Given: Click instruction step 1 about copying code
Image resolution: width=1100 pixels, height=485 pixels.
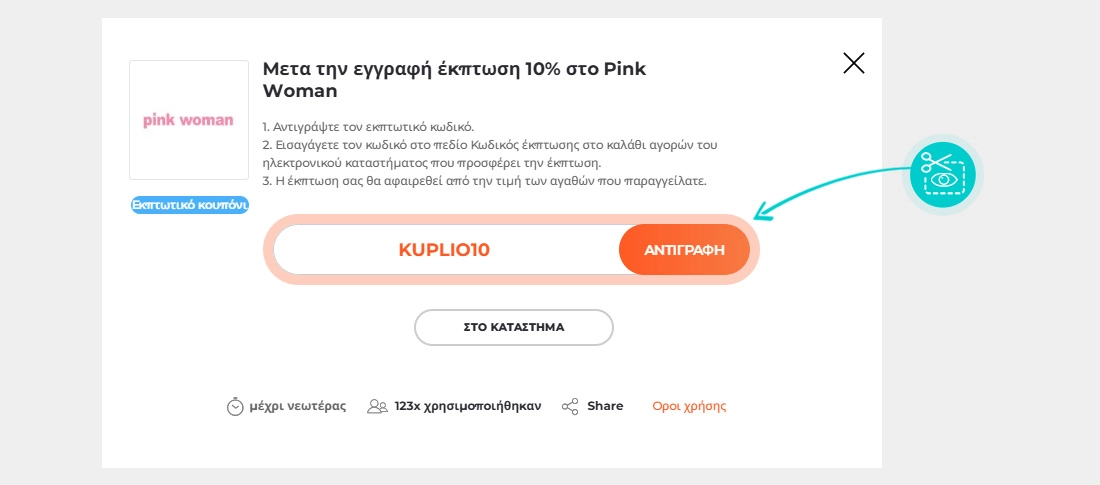Looking at the screenshot, I should coord(367,127).
